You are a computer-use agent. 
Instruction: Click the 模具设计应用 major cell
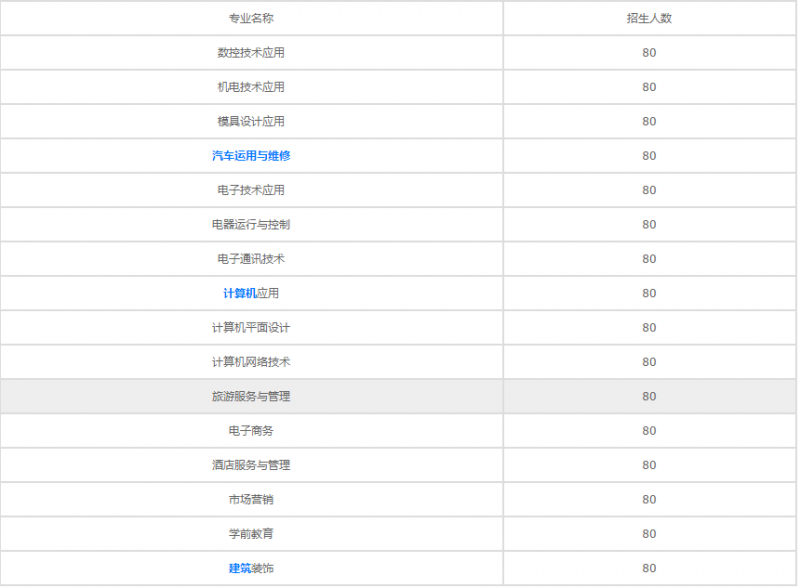tap(251, 121)
